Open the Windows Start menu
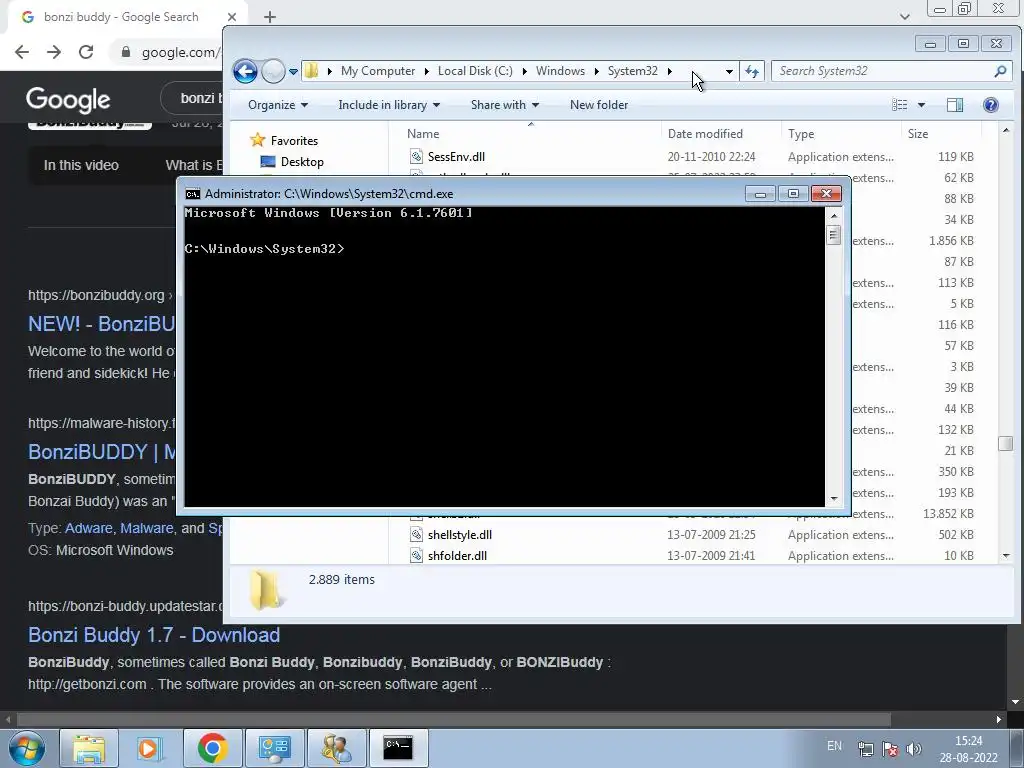This screenshot has height=768, width=1024. coord(26,748)
